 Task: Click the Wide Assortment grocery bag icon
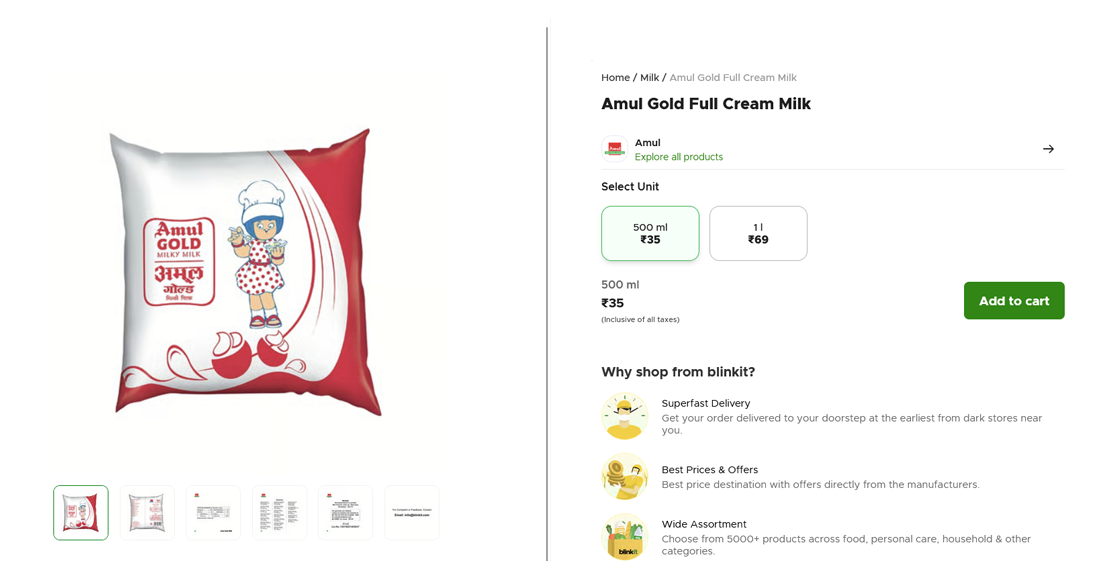625,537
